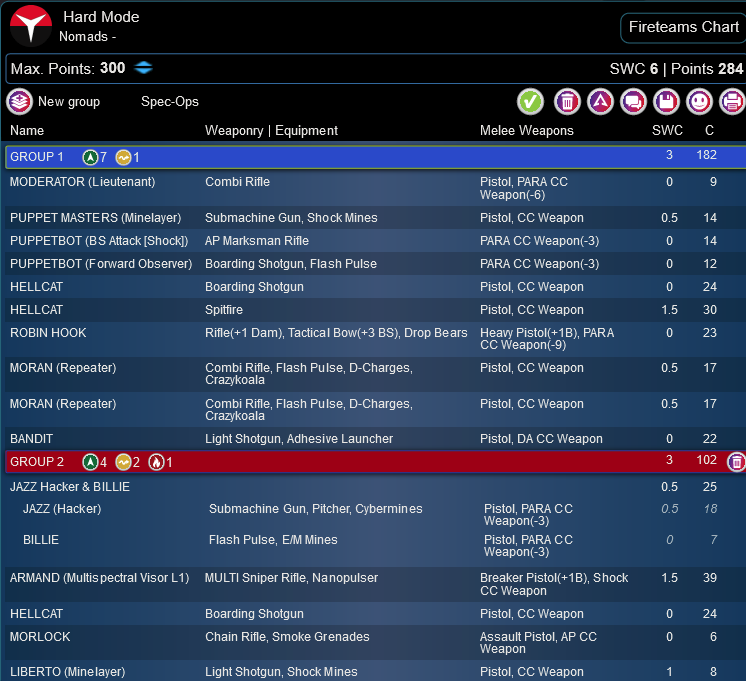Select ROBIN HOOK row
This screenshot has width=746, height=681.
[x=375, y=338]
